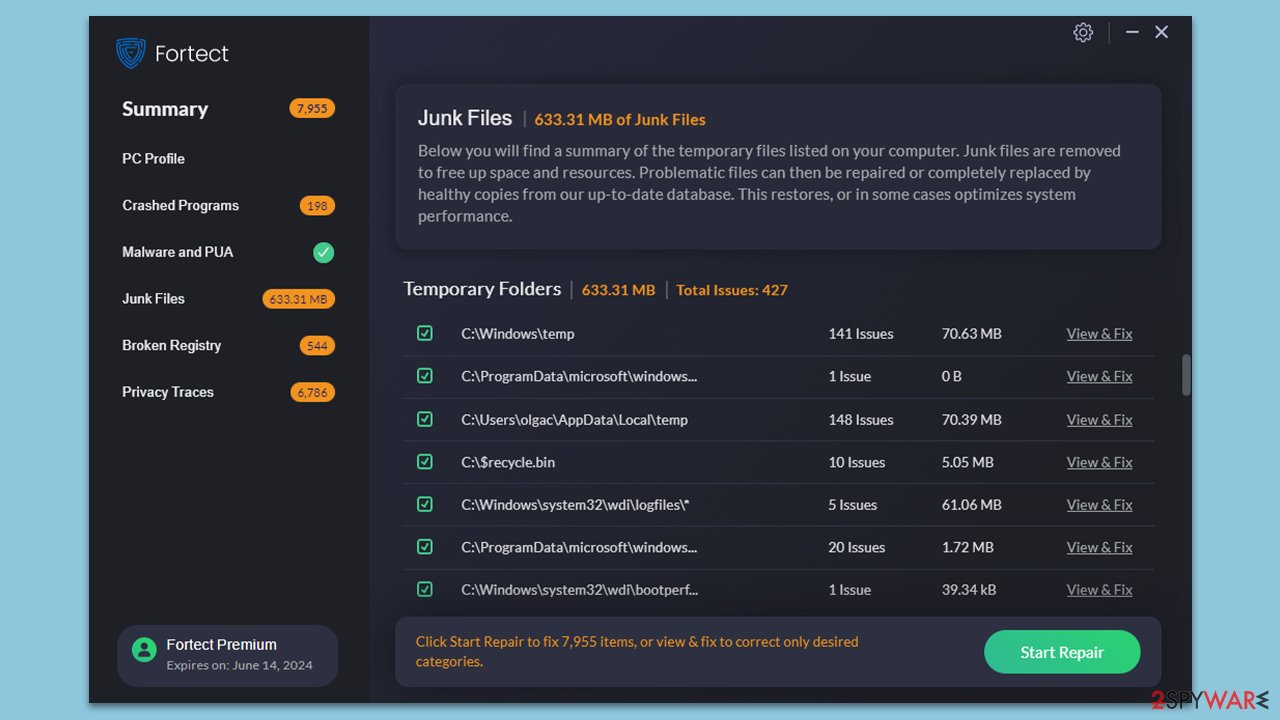Click Start Repair button
The height and width of the screenshot is (720, 1280).
(x=1062, y=652)
